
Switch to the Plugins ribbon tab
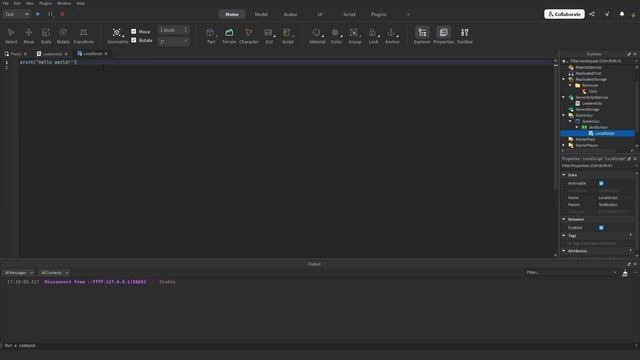[378, 14]
